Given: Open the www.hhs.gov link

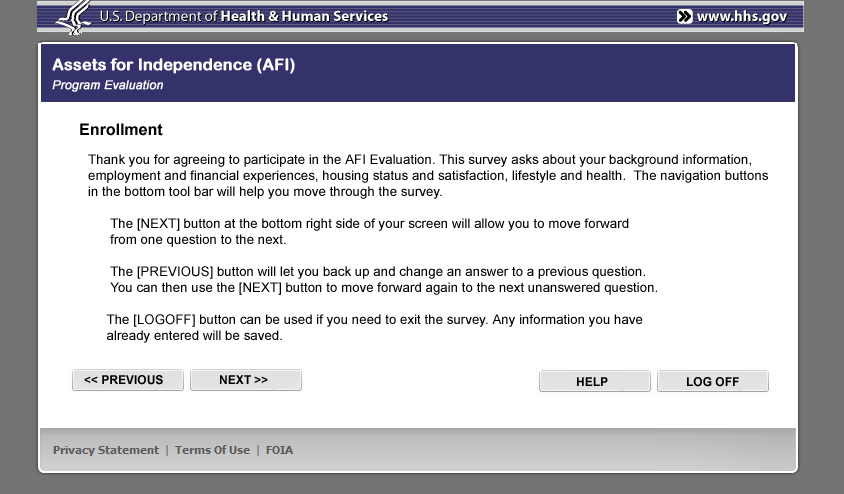Looking at the screenshot, I should 741,16.
